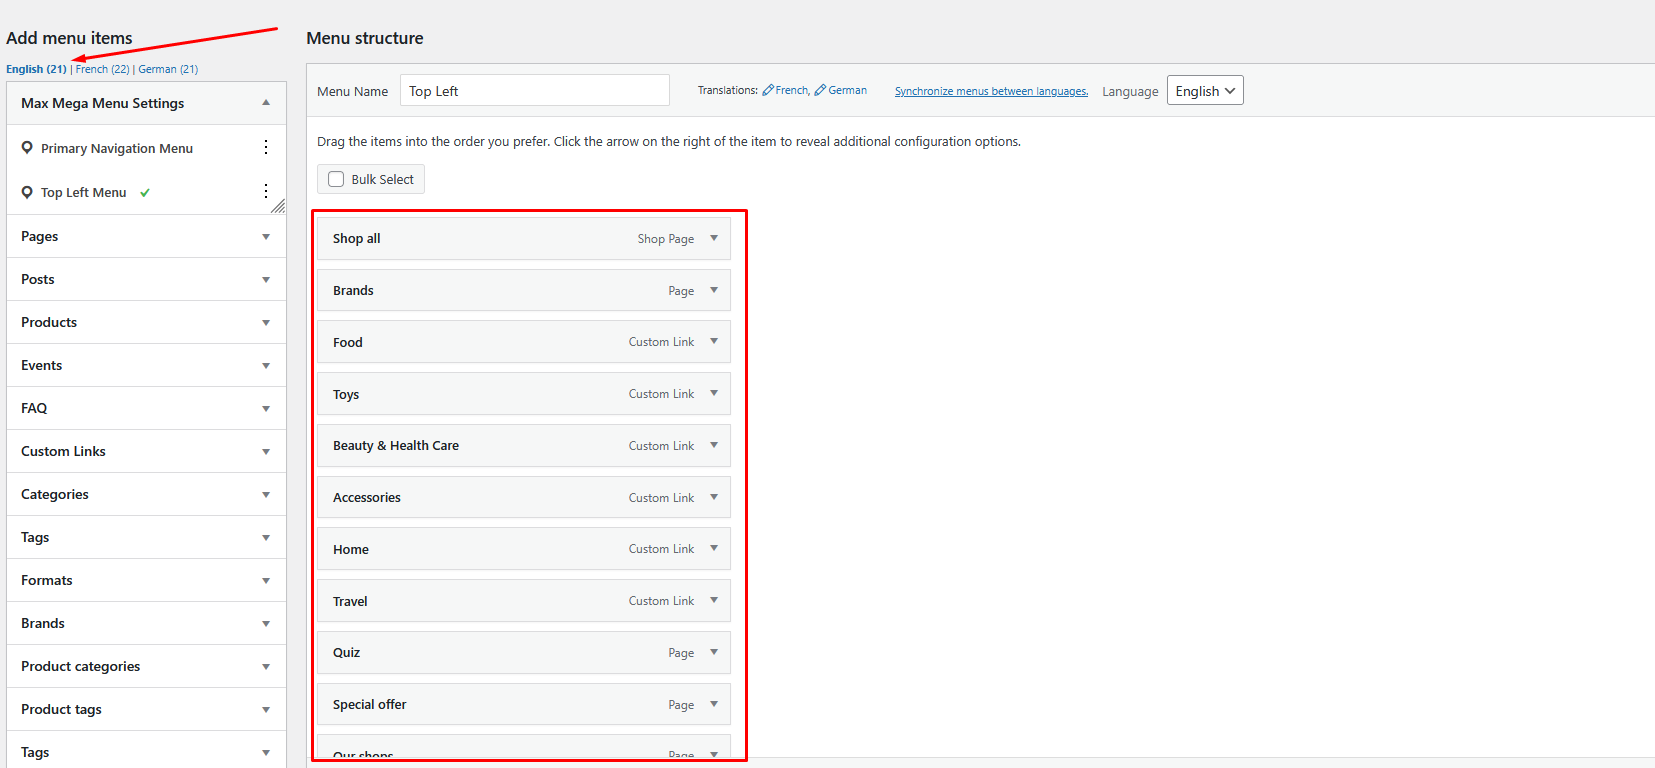Expand the Shop all menu item options
Image resolution: width=1655 pixels, height=768 pixels.
tap(714, 238)
